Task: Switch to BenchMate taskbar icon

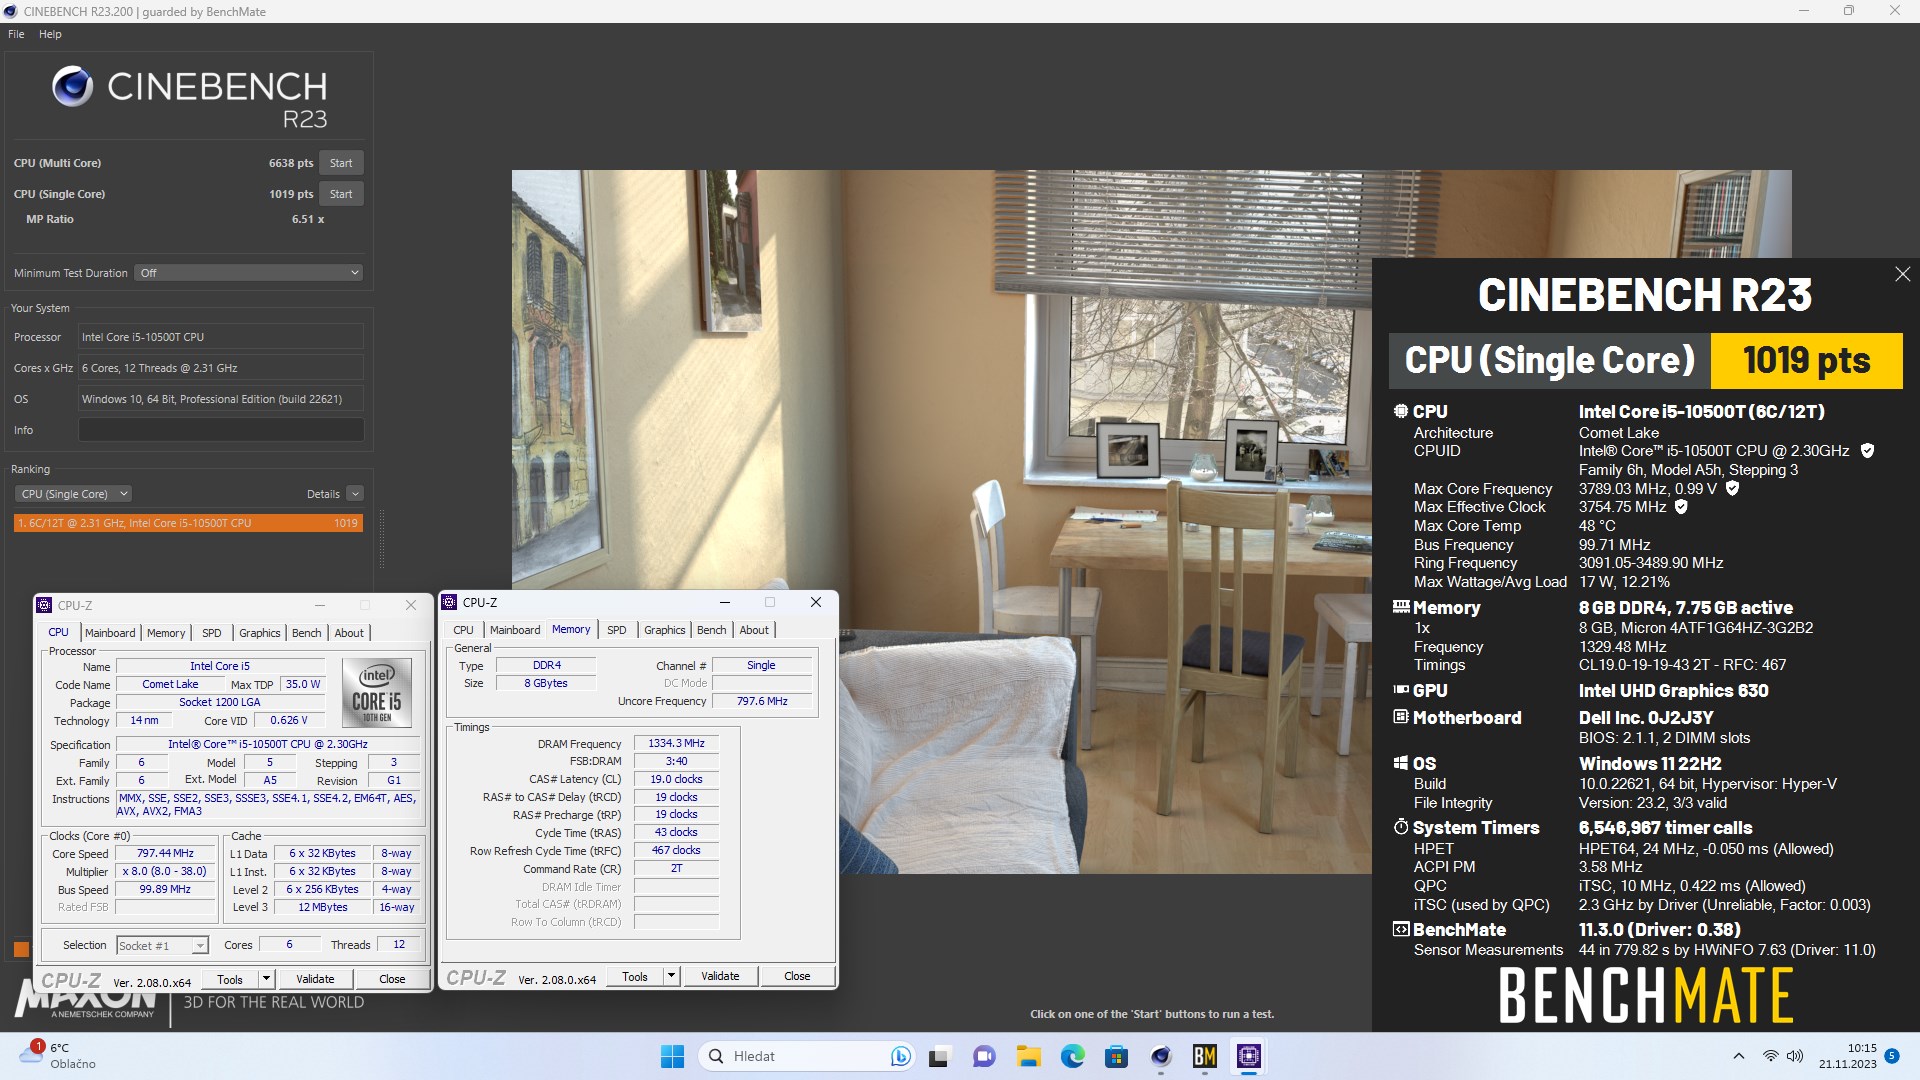Action: [1204, 1056]
